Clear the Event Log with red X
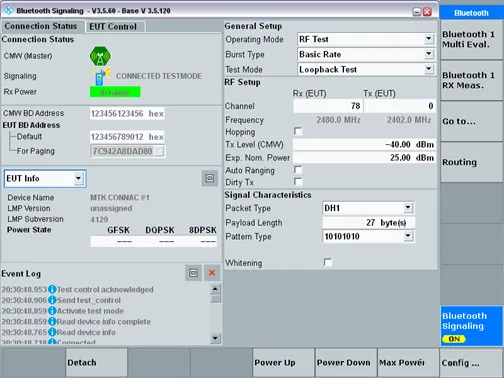Viewport: 504px width, 378px height. tap(212, 273)
